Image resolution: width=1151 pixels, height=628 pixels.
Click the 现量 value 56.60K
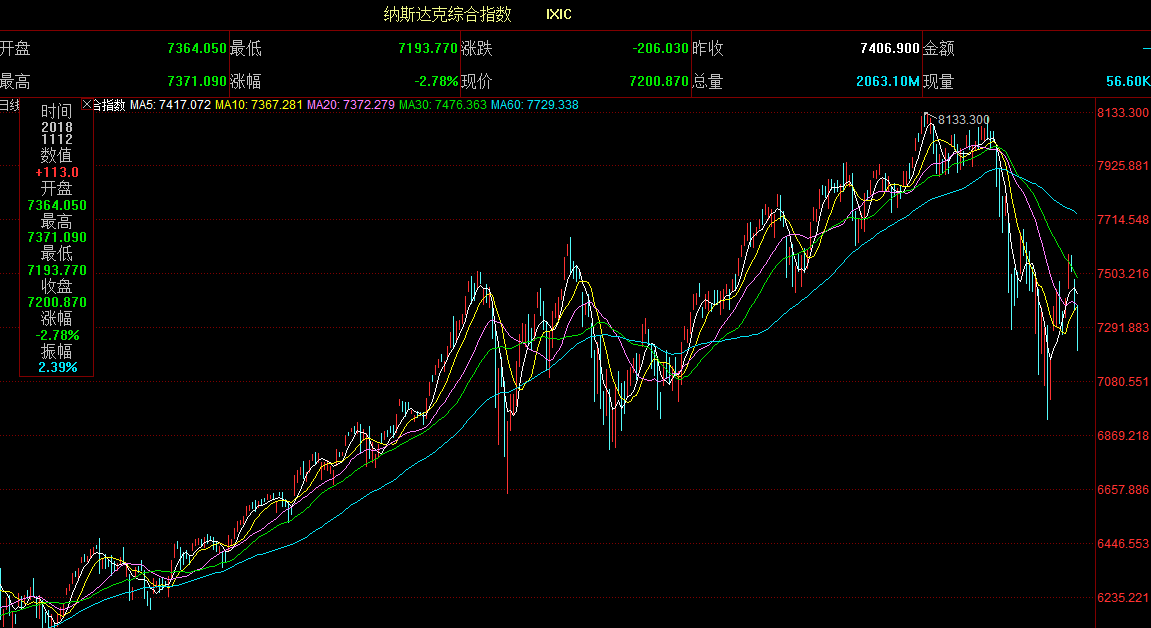pos(1127,81)
